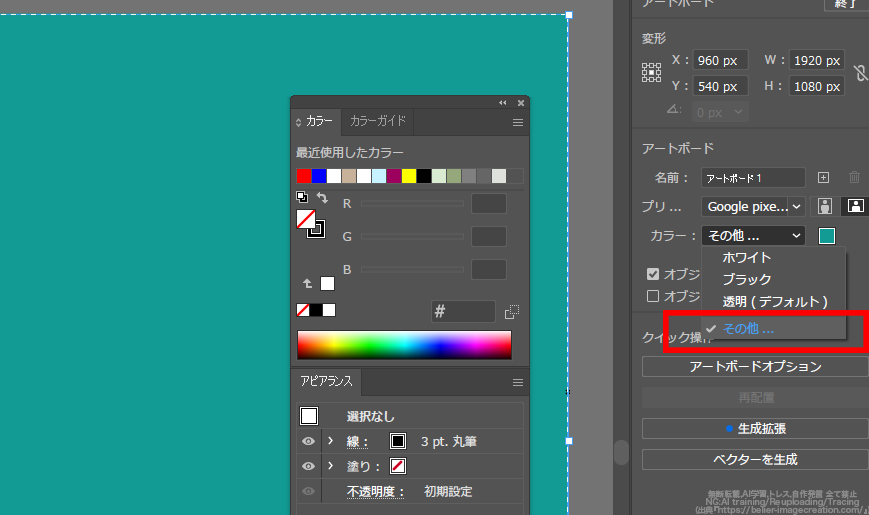Click the ベクターを生成 button
Image resolution: width=869 pixels, height=515 pixels.
pos(755,460)
